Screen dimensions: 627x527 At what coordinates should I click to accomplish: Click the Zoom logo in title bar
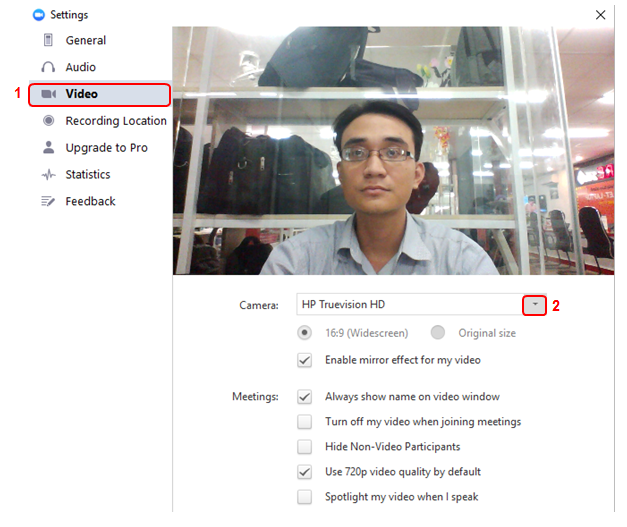click(x=39, y=15)
